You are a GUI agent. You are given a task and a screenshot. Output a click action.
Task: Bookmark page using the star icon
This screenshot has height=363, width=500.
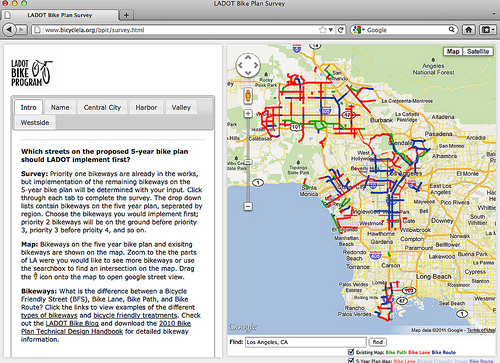tap(322, 30)
